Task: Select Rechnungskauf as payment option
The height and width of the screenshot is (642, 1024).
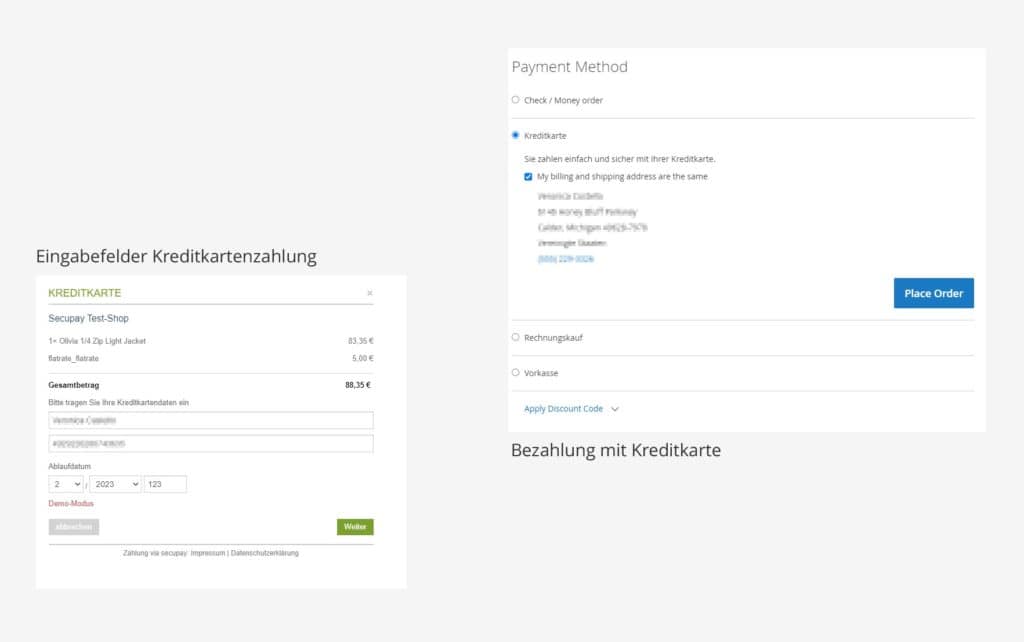Action: point(515,337)
